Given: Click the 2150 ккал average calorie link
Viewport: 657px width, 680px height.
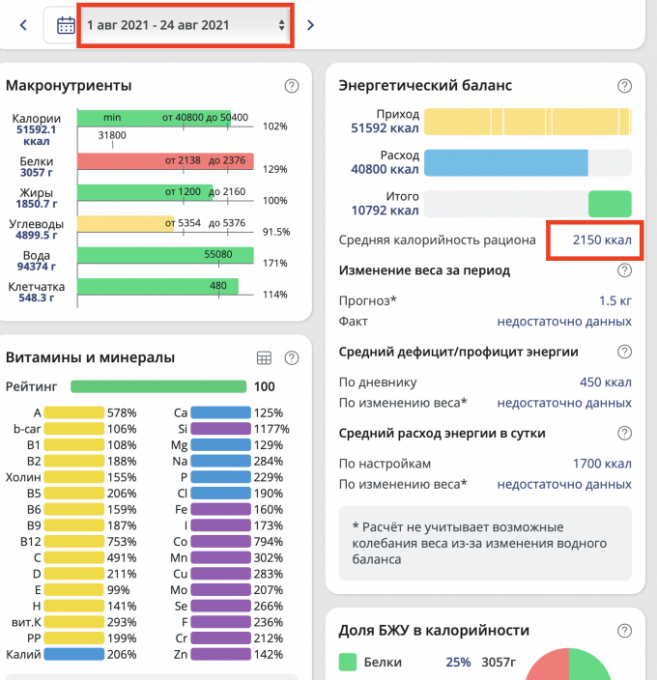Looking at the screenshot, I should pyautogui.click(x=601, y=240).
